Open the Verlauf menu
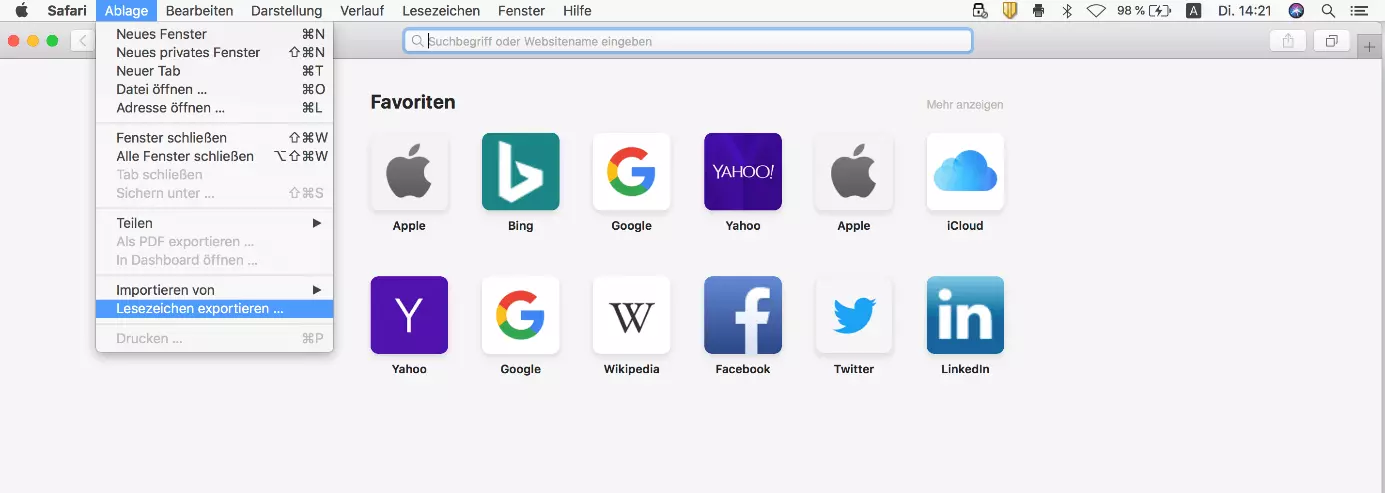Image resolution: width=1385 pixels, height=493 pixels. coord(362,11)
